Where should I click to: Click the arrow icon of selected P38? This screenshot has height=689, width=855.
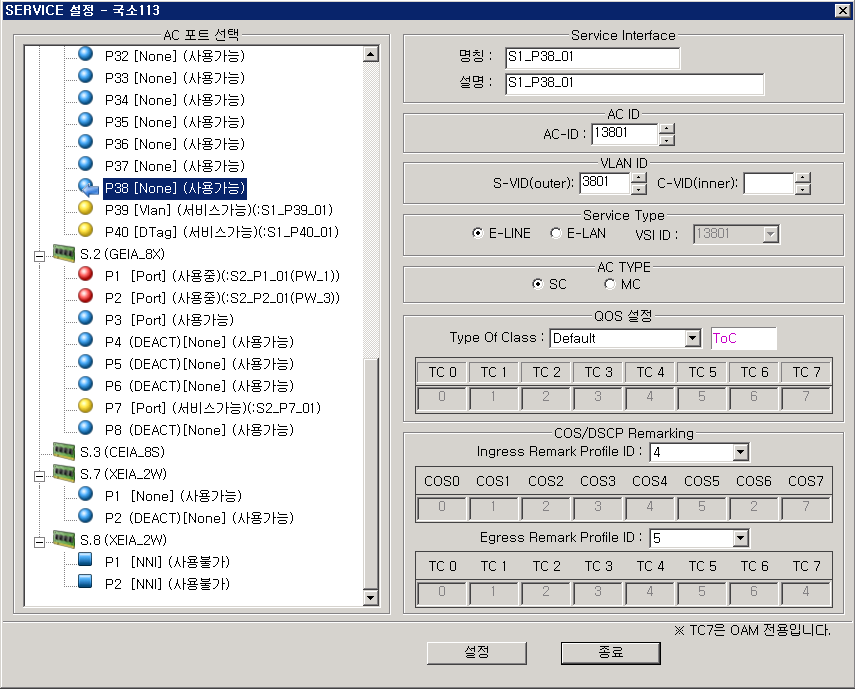click(x=87, y=187)
